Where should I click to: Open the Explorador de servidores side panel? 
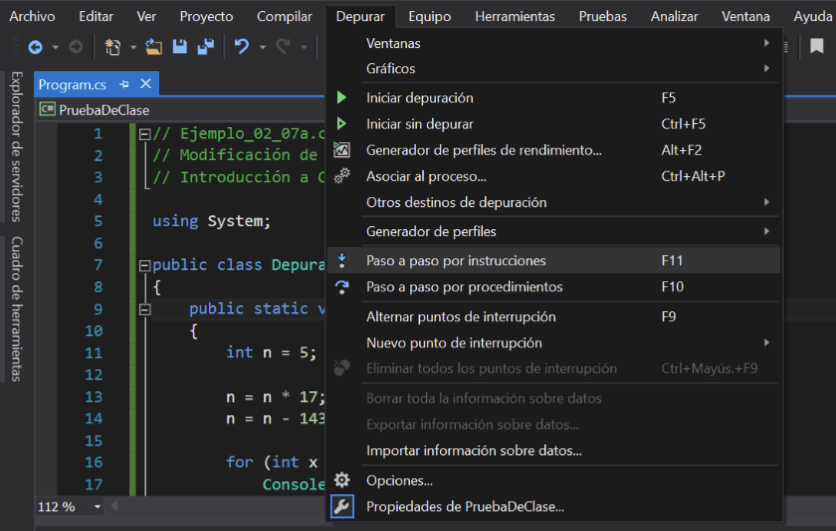17,147
